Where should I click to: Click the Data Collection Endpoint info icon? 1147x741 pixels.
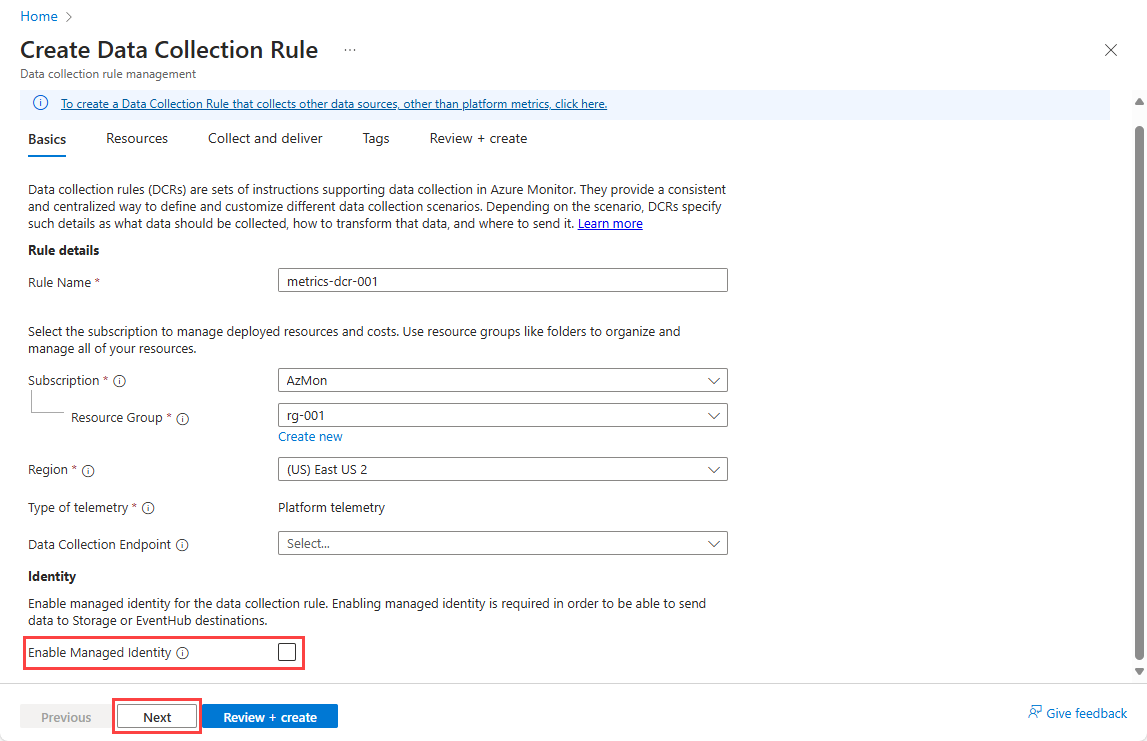tap(182, 545)
